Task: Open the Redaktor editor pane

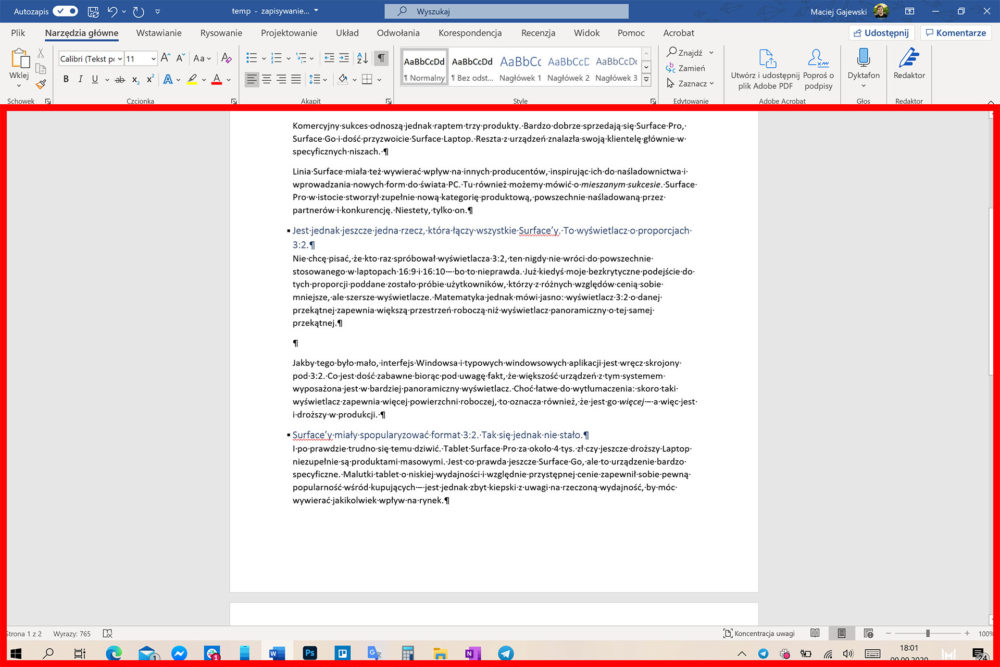Action: [x=909, y=64]
